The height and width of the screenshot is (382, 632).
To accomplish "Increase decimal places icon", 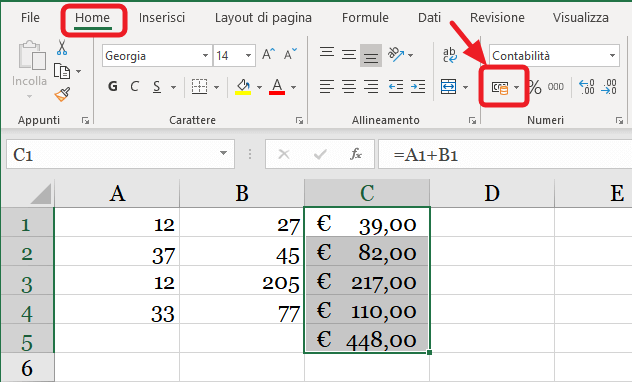I will click(x=586, y=87).
